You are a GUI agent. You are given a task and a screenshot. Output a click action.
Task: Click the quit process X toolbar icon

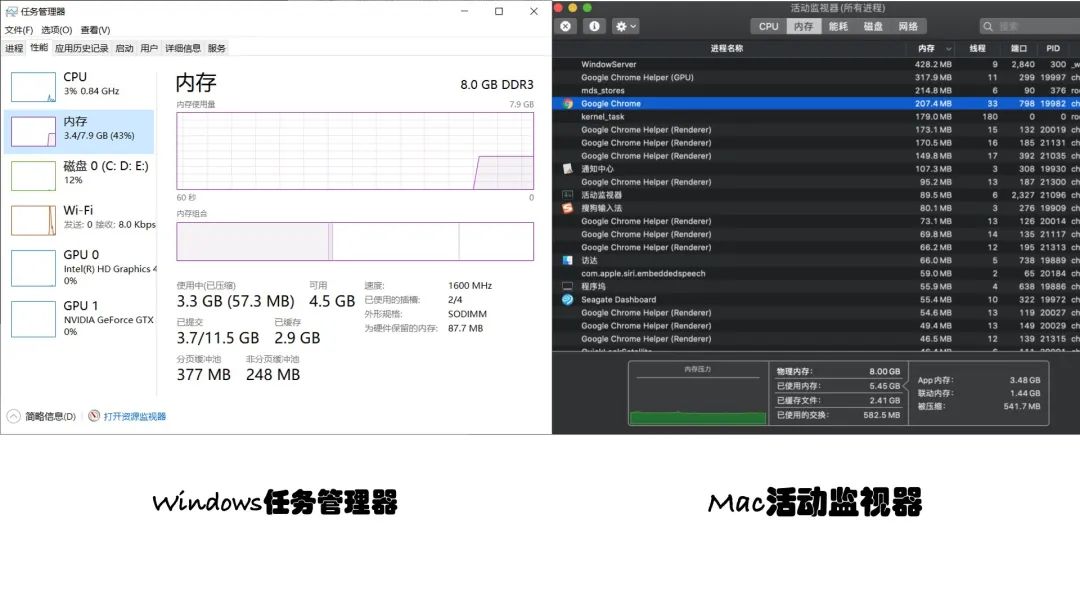click(565, 26)
